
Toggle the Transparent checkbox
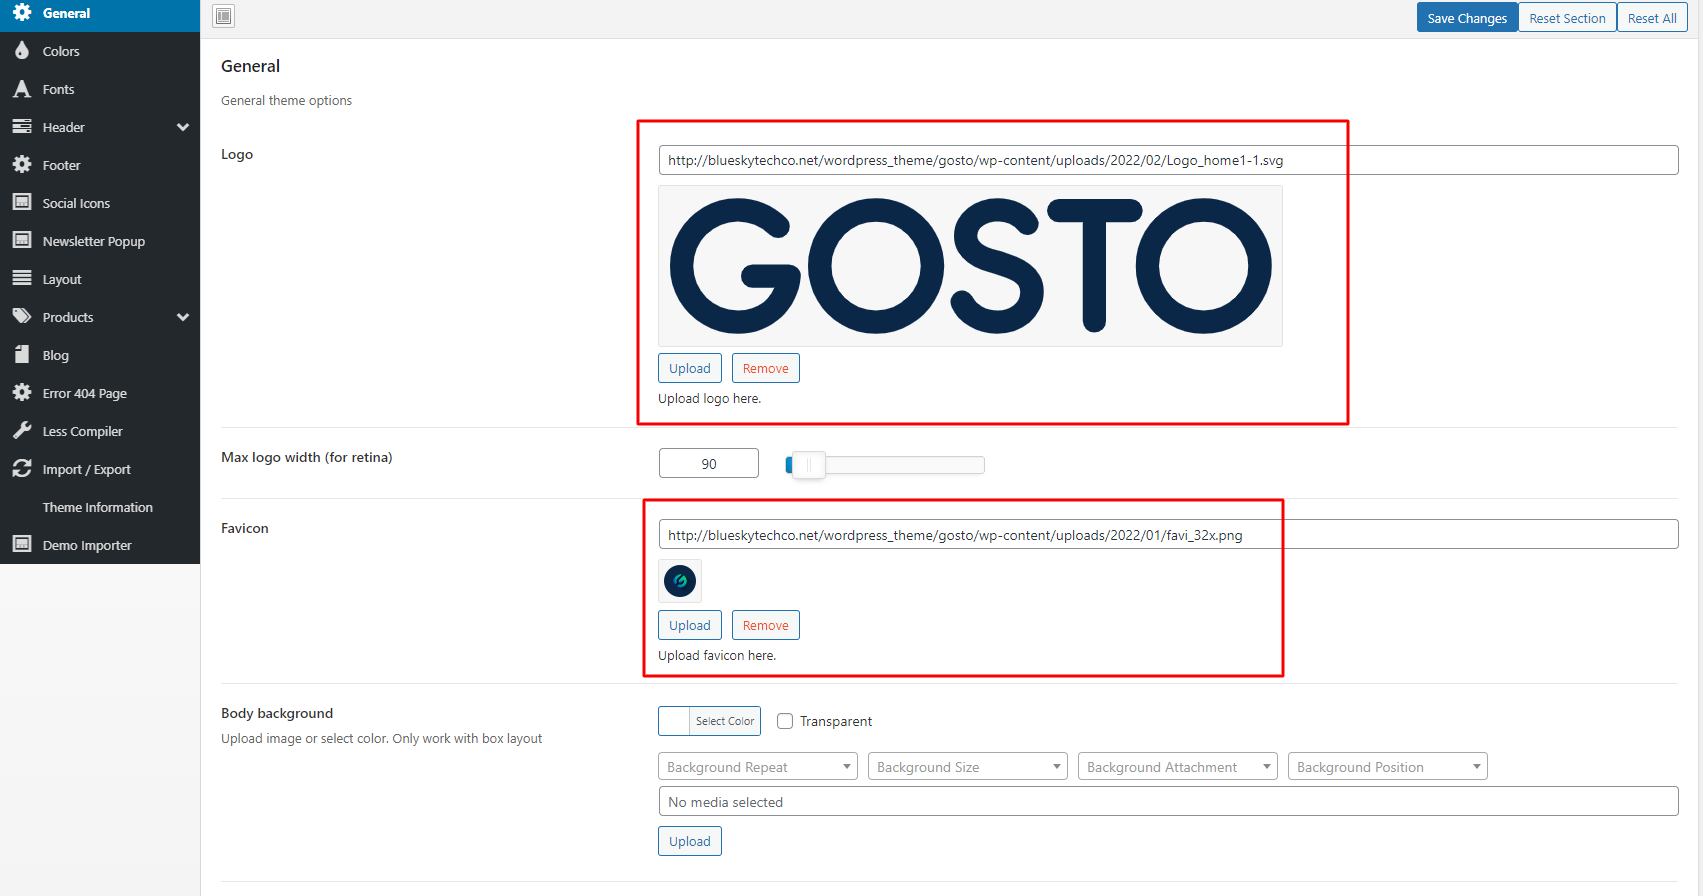(x=785, y=721)
